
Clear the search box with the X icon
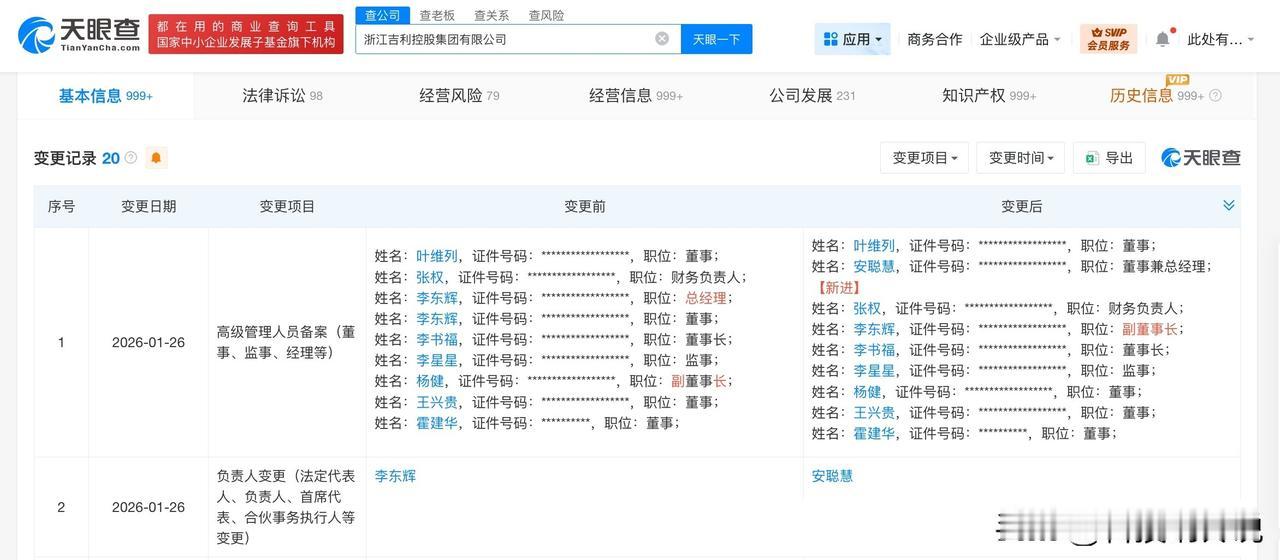tap(662, 39)
